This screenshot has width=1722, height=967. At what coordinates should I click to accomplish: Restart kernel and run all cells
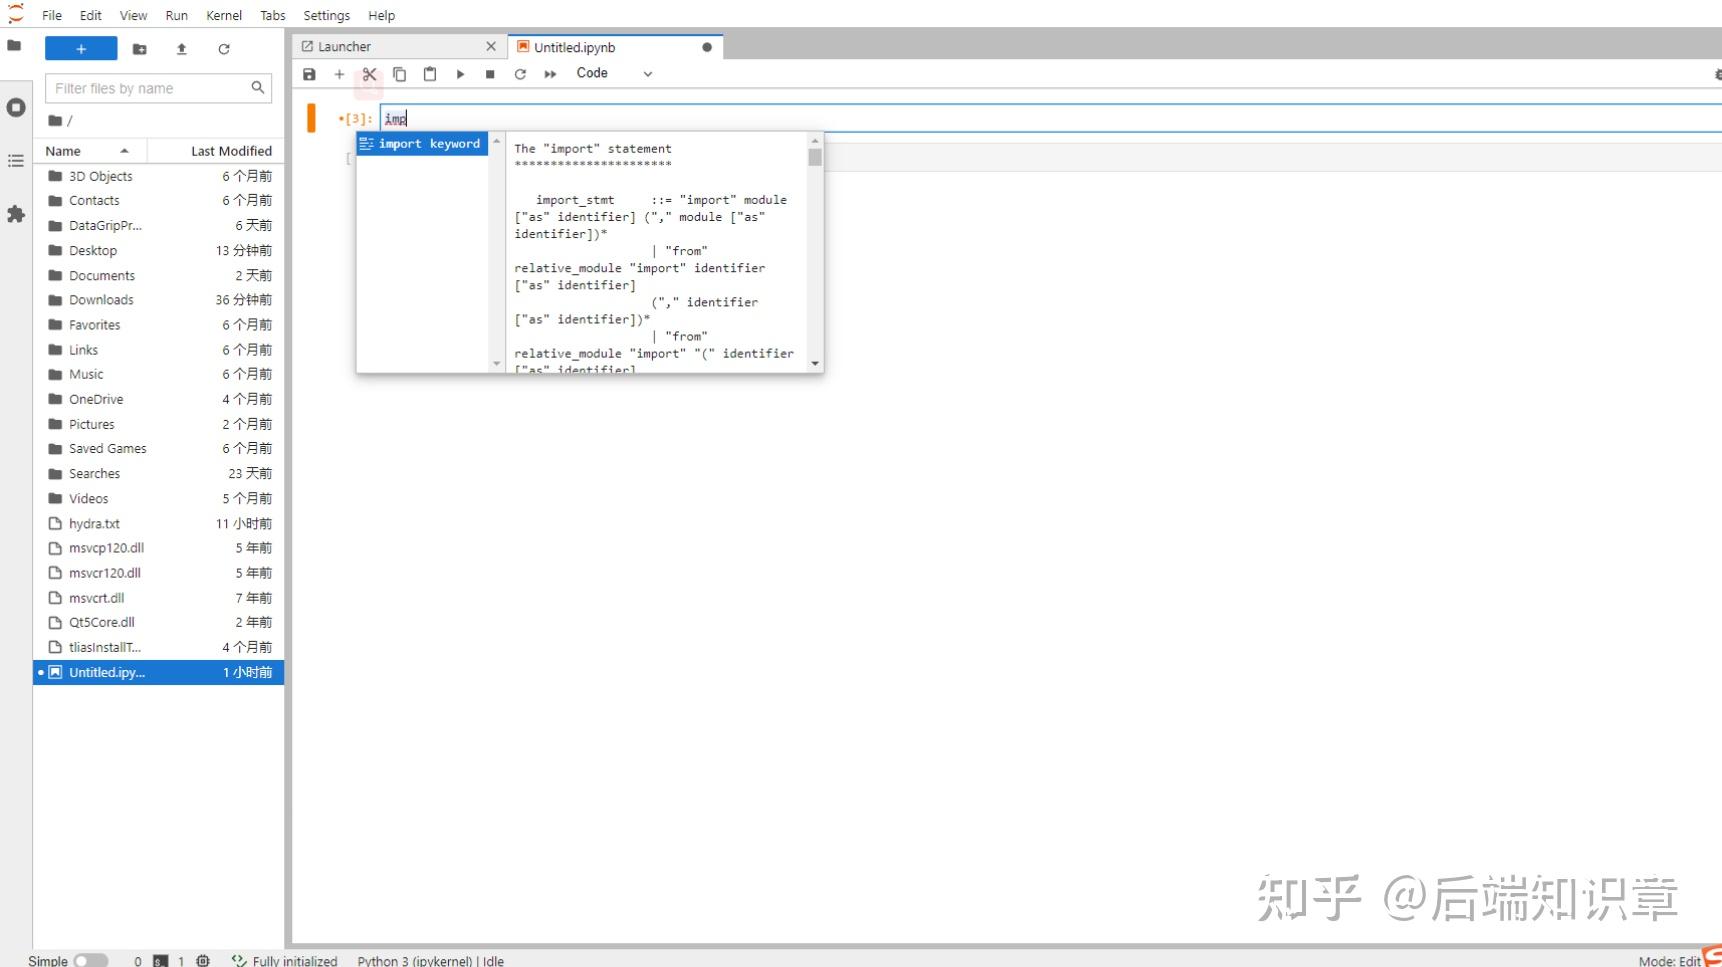point(550,74)
